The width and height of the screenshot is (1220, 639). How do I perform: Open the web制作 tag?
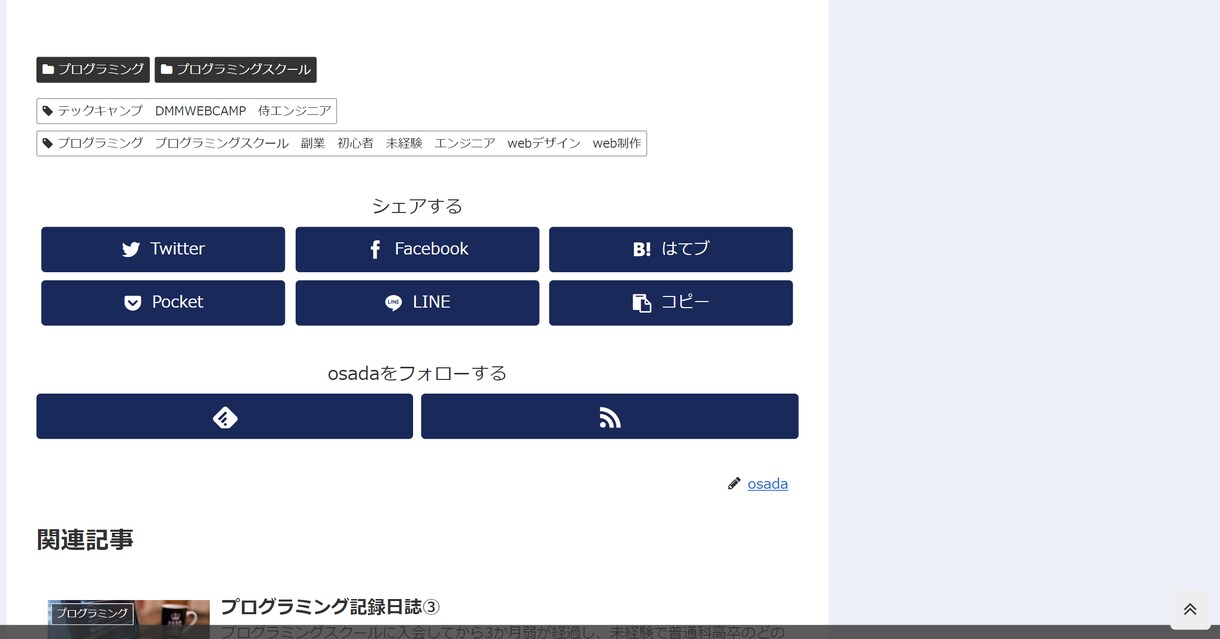tap(617, 143)
